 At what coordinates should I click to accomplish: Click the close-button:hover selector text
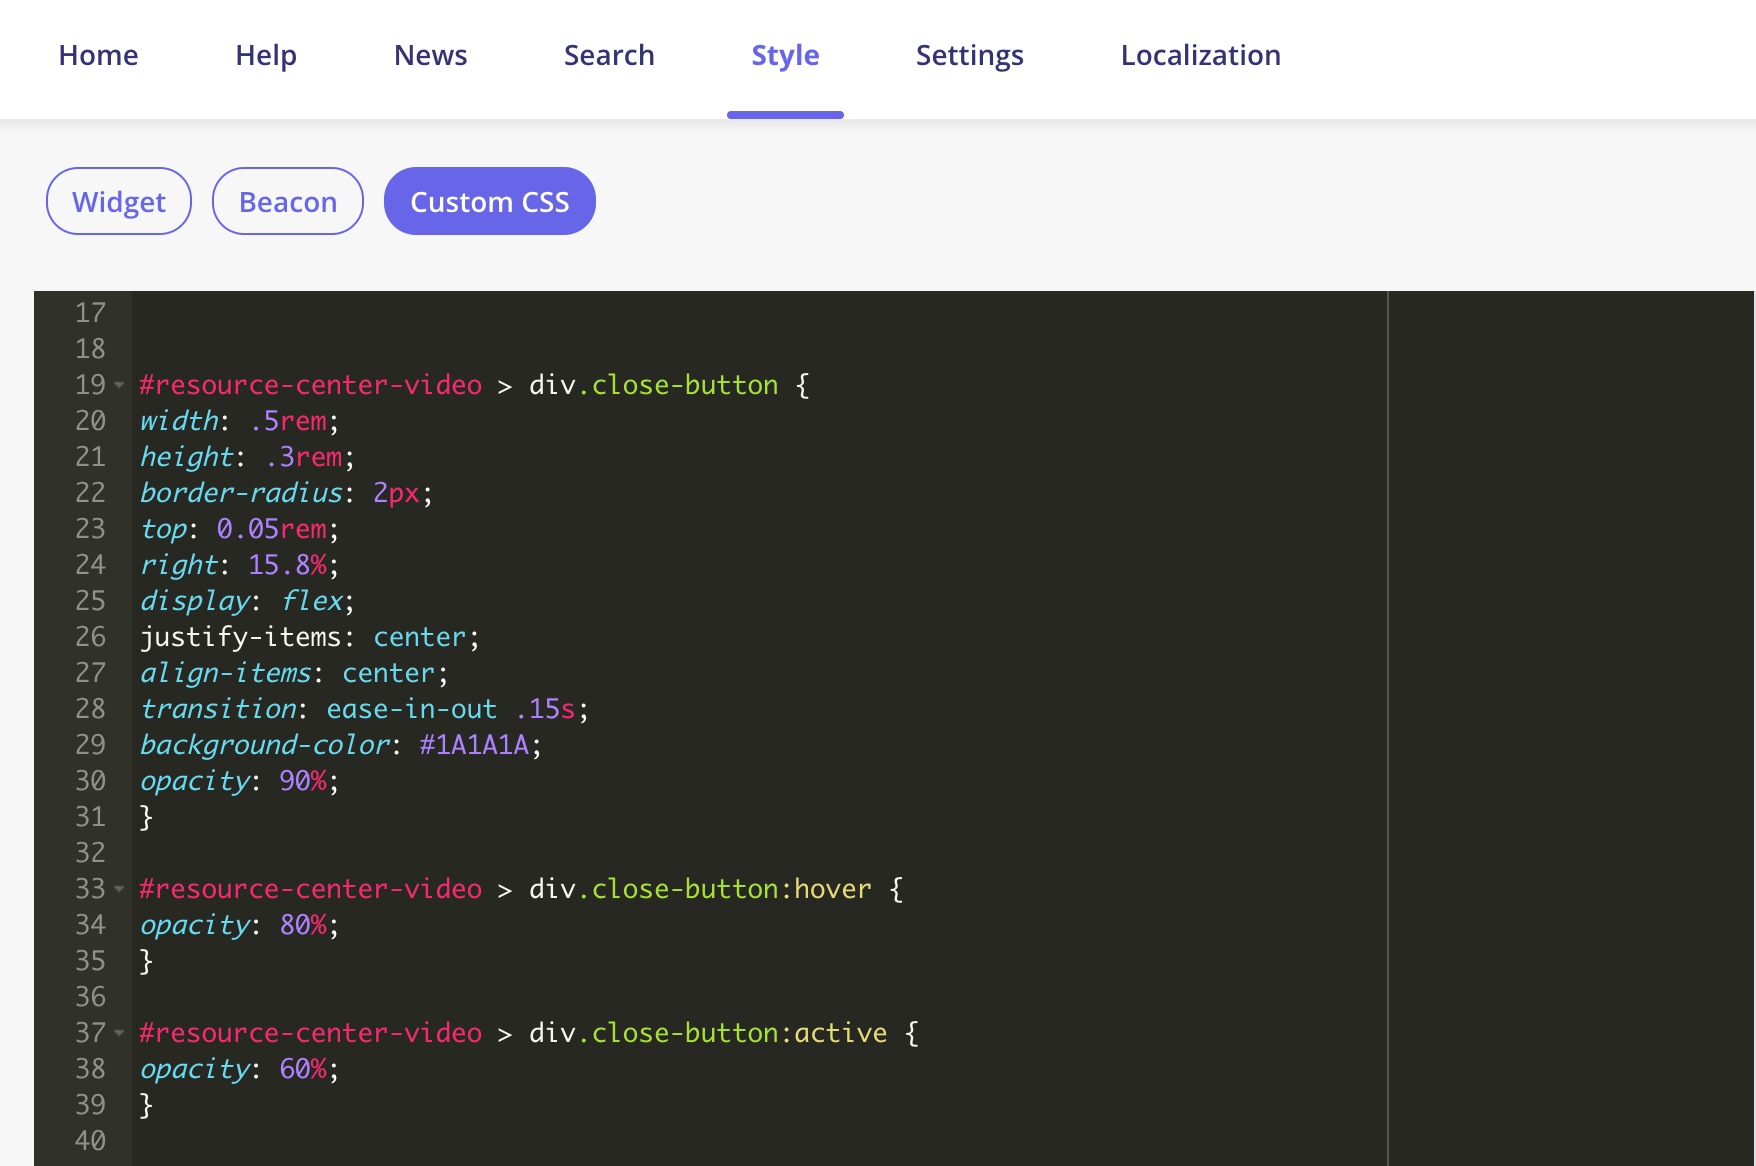(x=725, y=889)
